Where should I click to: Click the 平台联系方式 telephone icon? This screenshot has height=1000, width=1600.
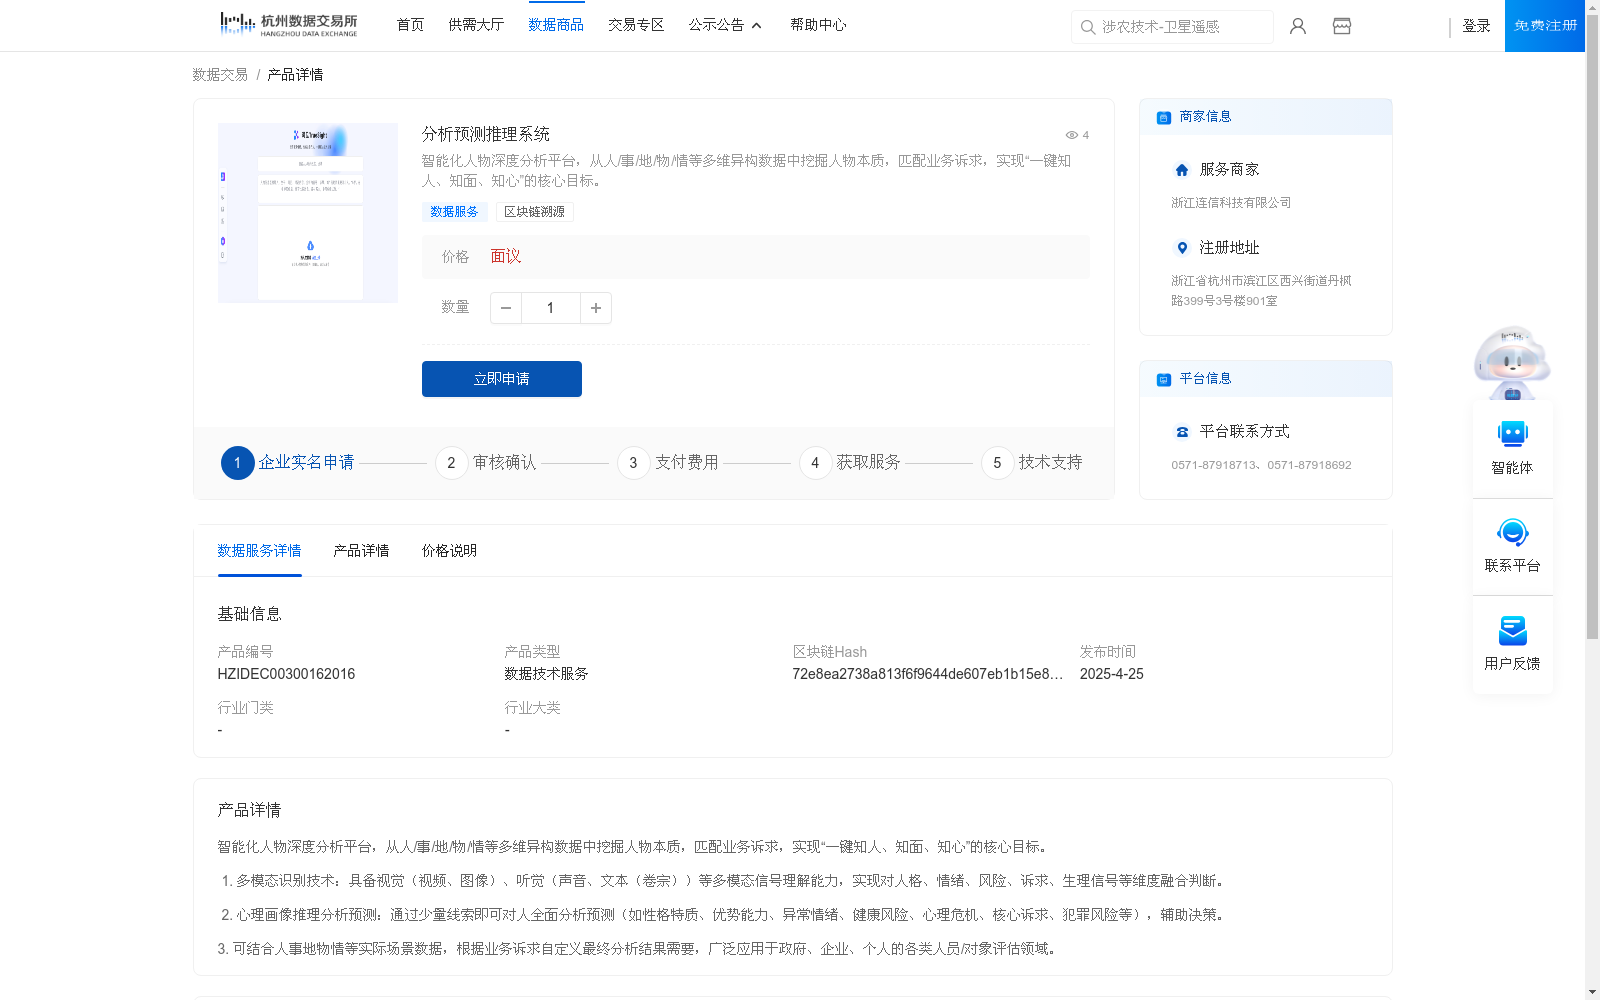(1182, 432)
